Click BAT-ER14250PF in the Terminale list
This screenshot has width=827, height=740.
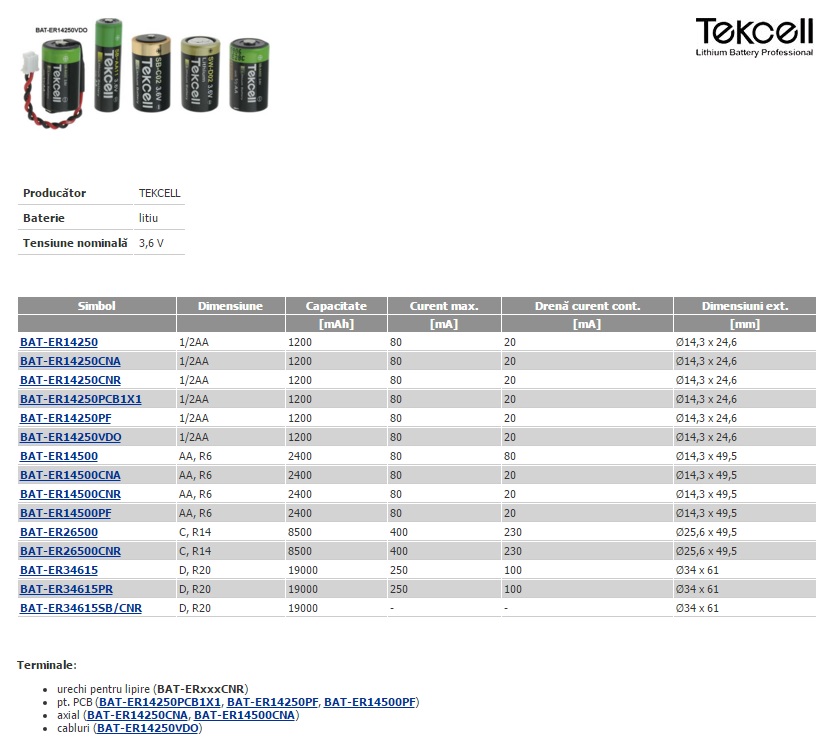[x=273, y=702]
